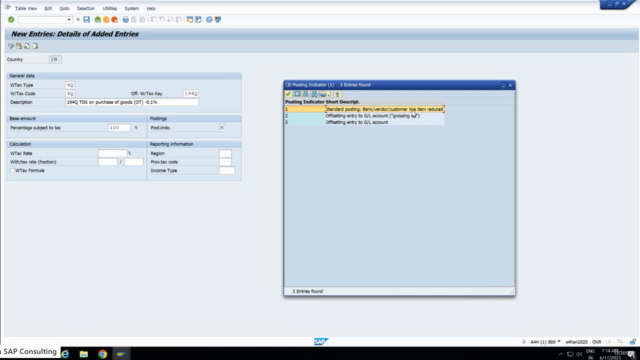Open the Help menu
Viewport: 640px width, 360px height.
151,8
